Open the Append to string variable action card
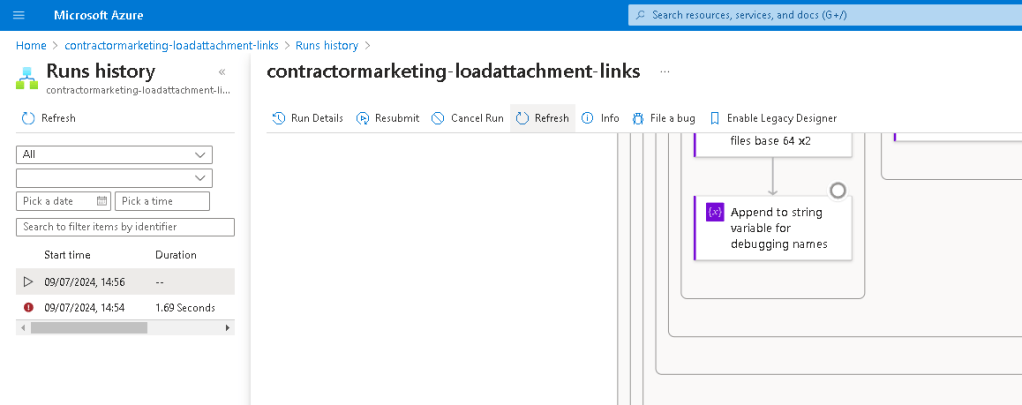 point(773,228)
